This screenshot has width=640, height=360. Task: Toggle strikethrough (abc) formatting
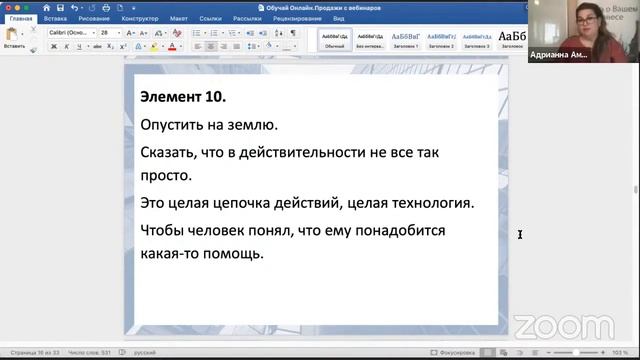[97, 47]
